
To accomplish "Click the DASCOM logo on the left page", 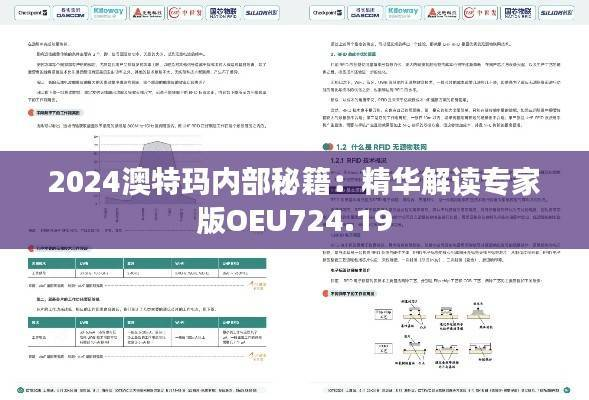I will tap(70, 13).
